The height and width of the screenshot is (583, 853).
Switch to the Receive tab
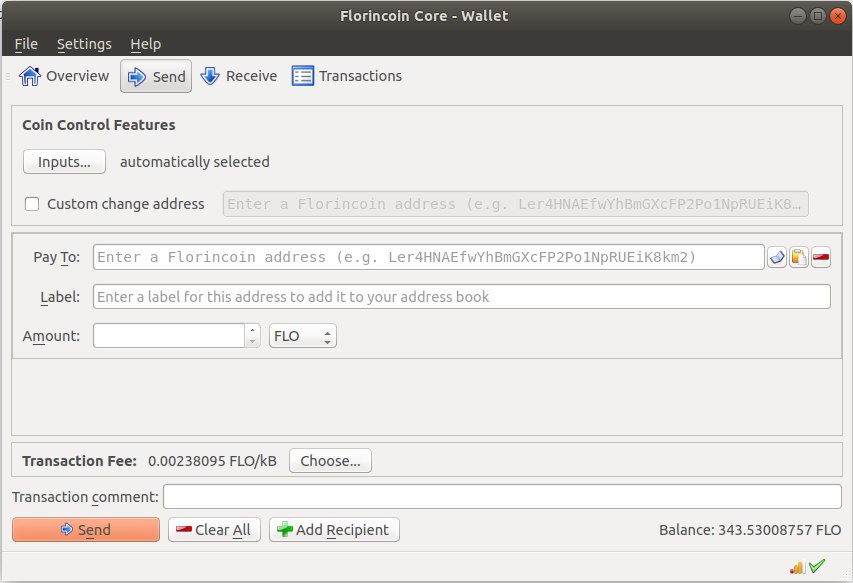pos(239,76)
